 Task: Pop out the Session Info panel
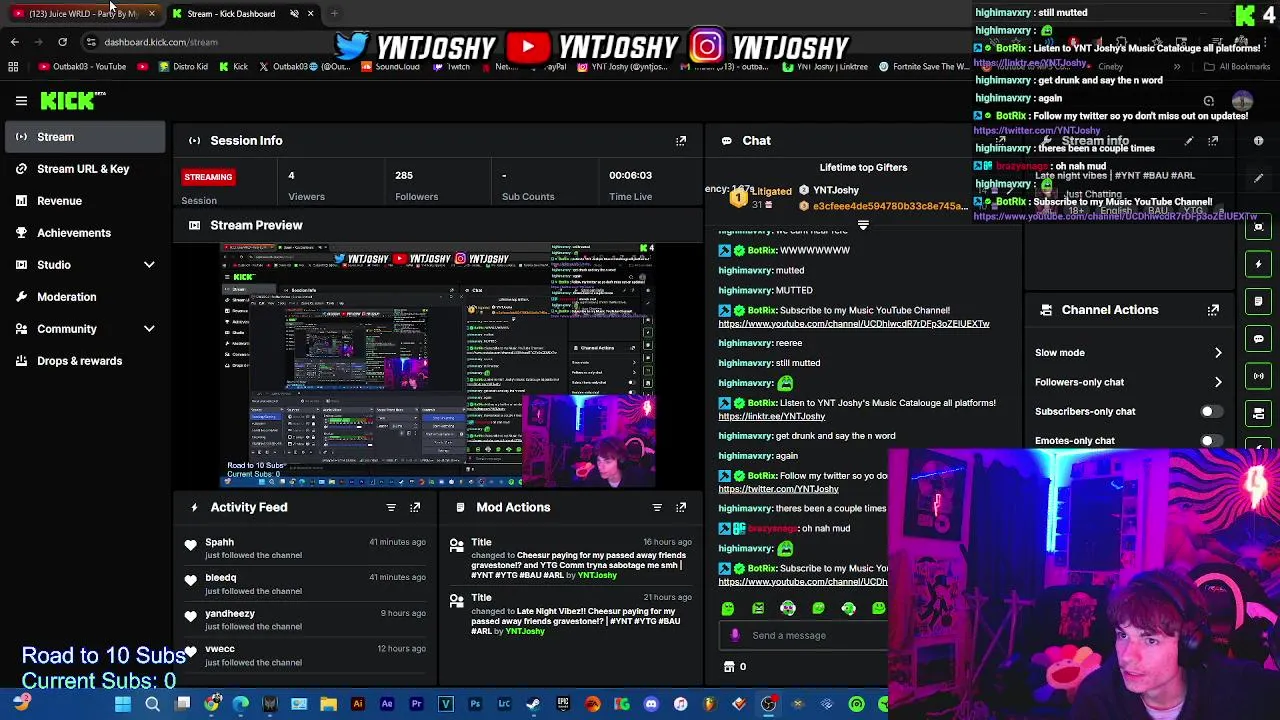681,141
